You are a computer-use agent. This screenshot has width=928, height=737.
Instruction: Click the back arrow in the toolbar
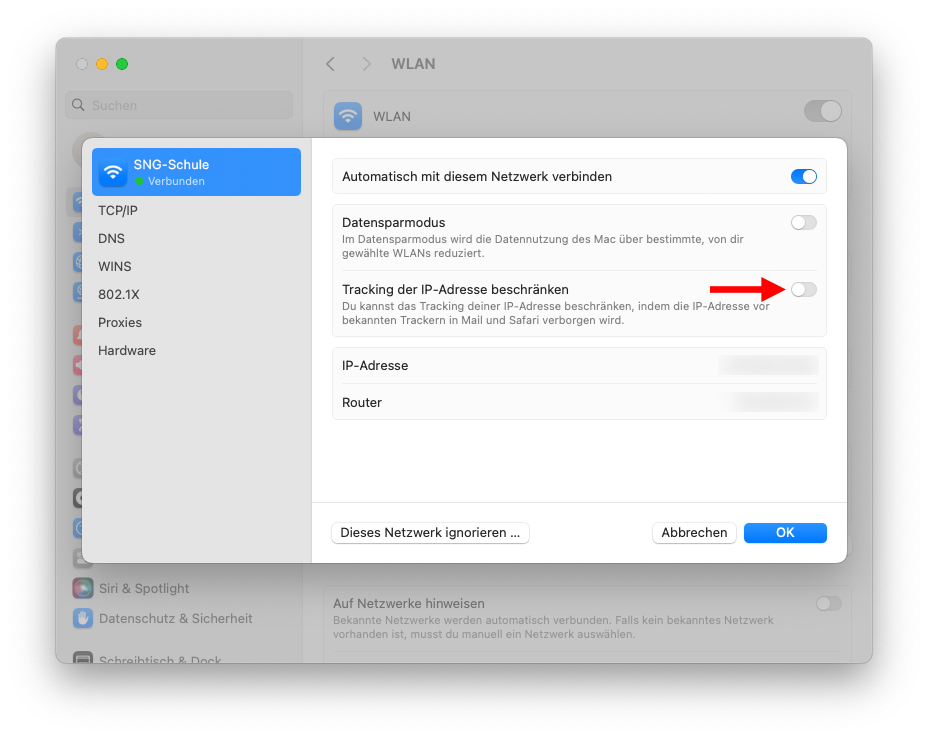pos(331,64)
